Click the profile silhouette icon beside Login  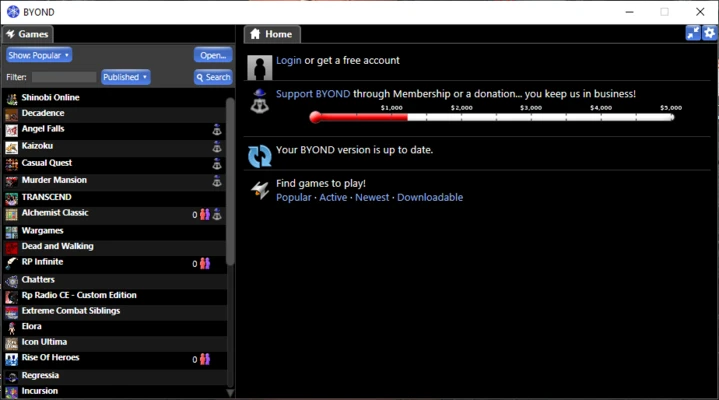coord(259,67)
